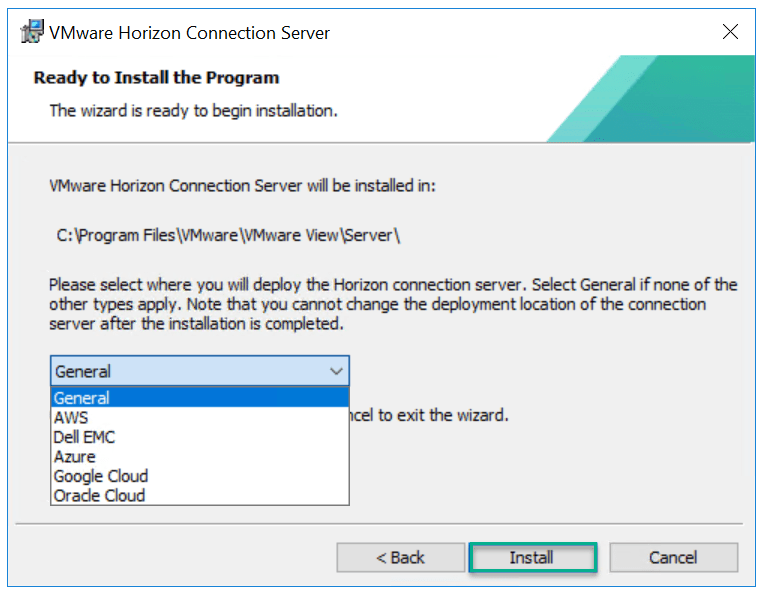Image resolution: width=764 pixels, height=597 pixels.
Task: Click 'The wizard is ready' subtitle text
Action: [x=193, y=110]
